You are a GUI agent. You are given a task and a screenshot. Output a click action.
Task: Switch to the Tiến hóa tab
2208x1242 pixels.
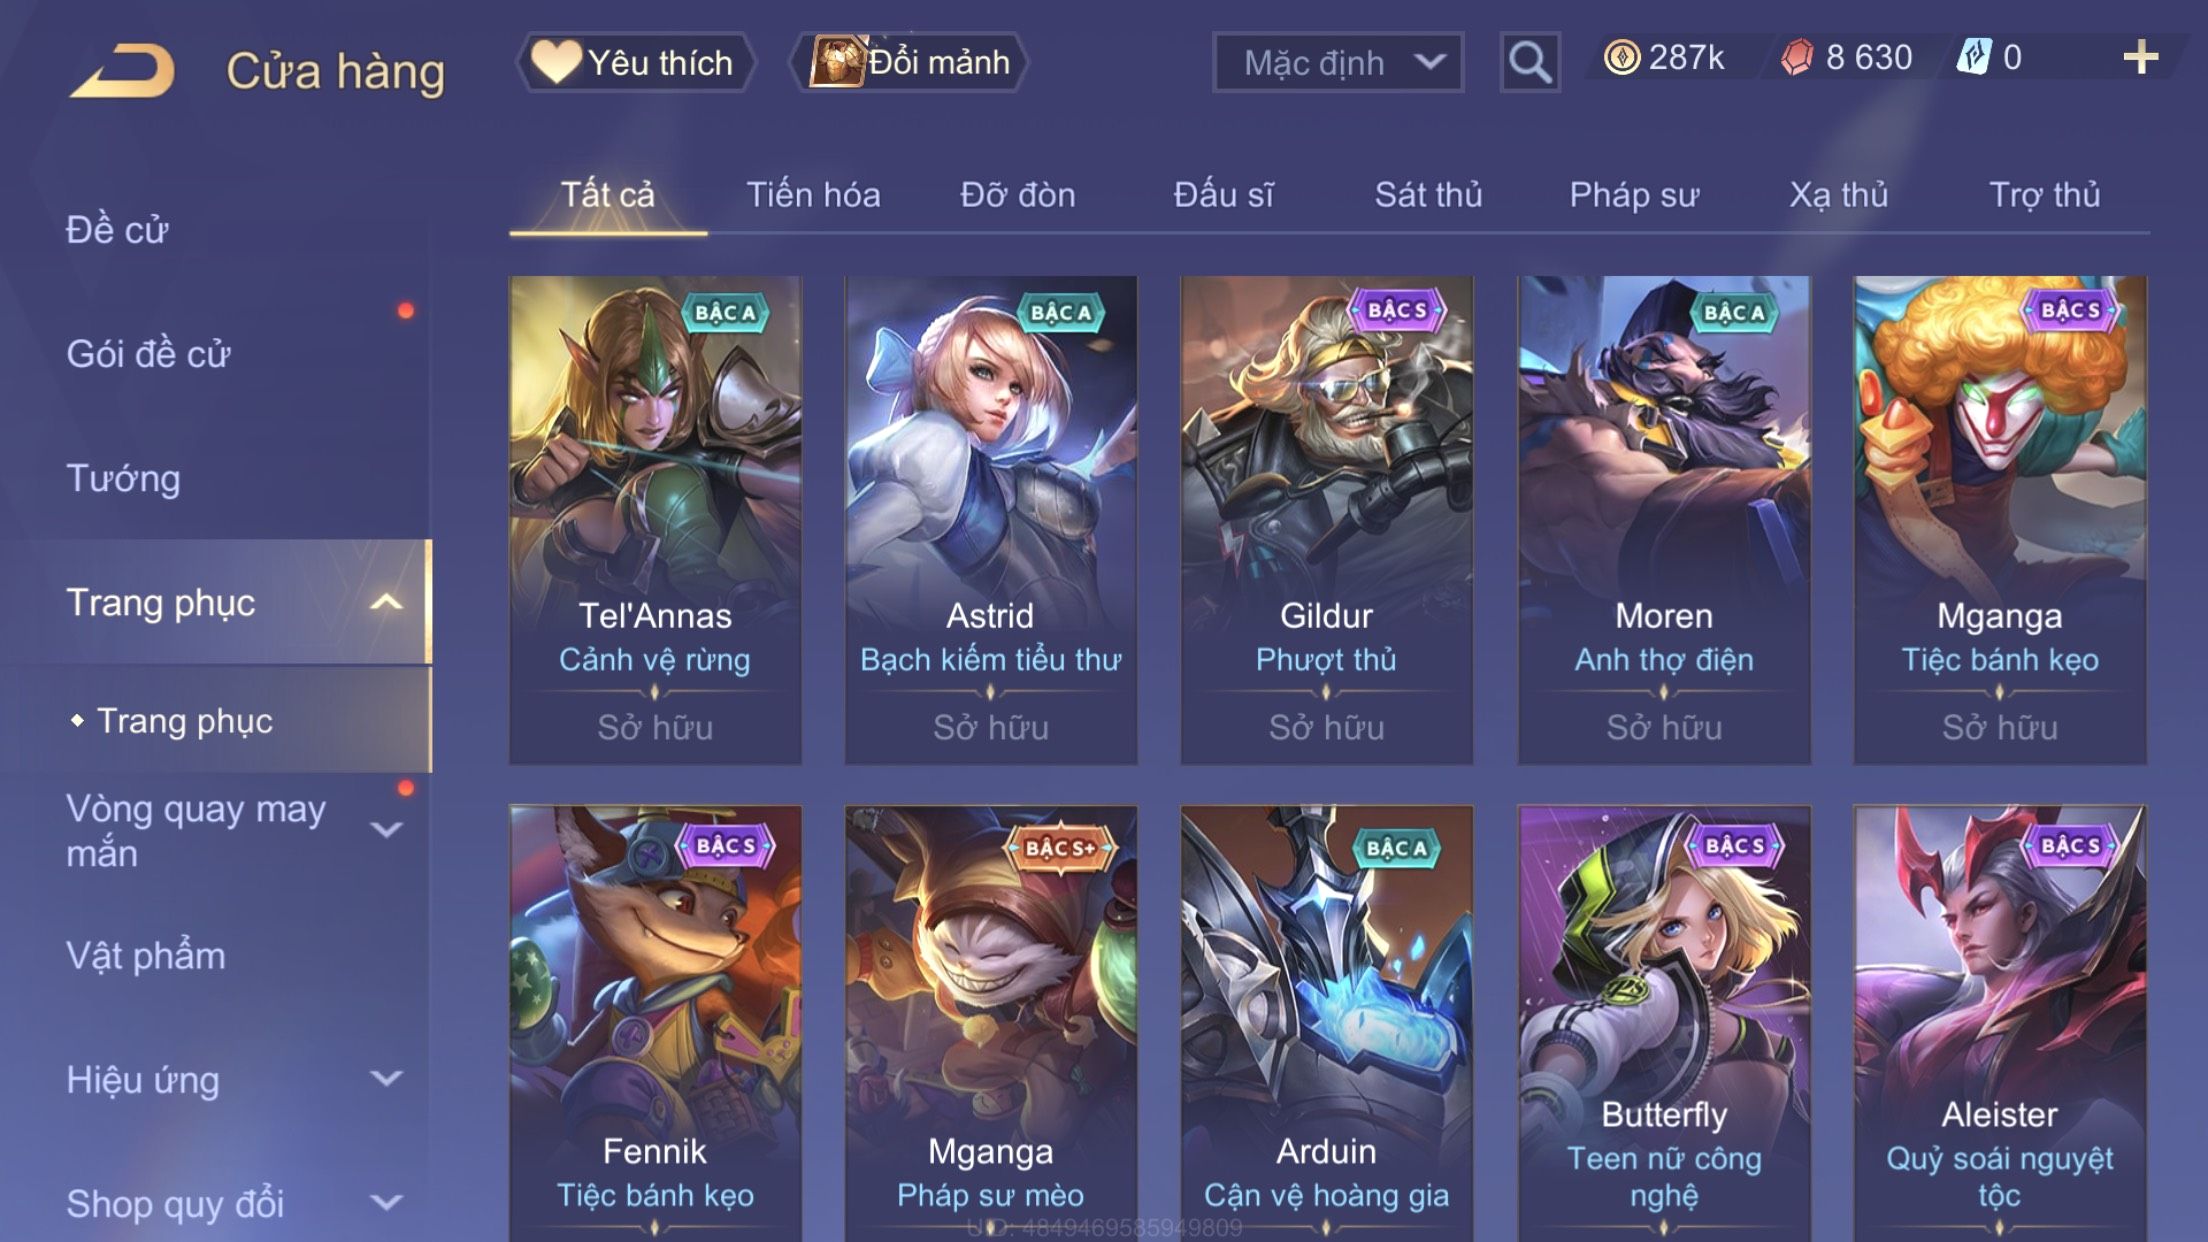[x=813, y=195]
